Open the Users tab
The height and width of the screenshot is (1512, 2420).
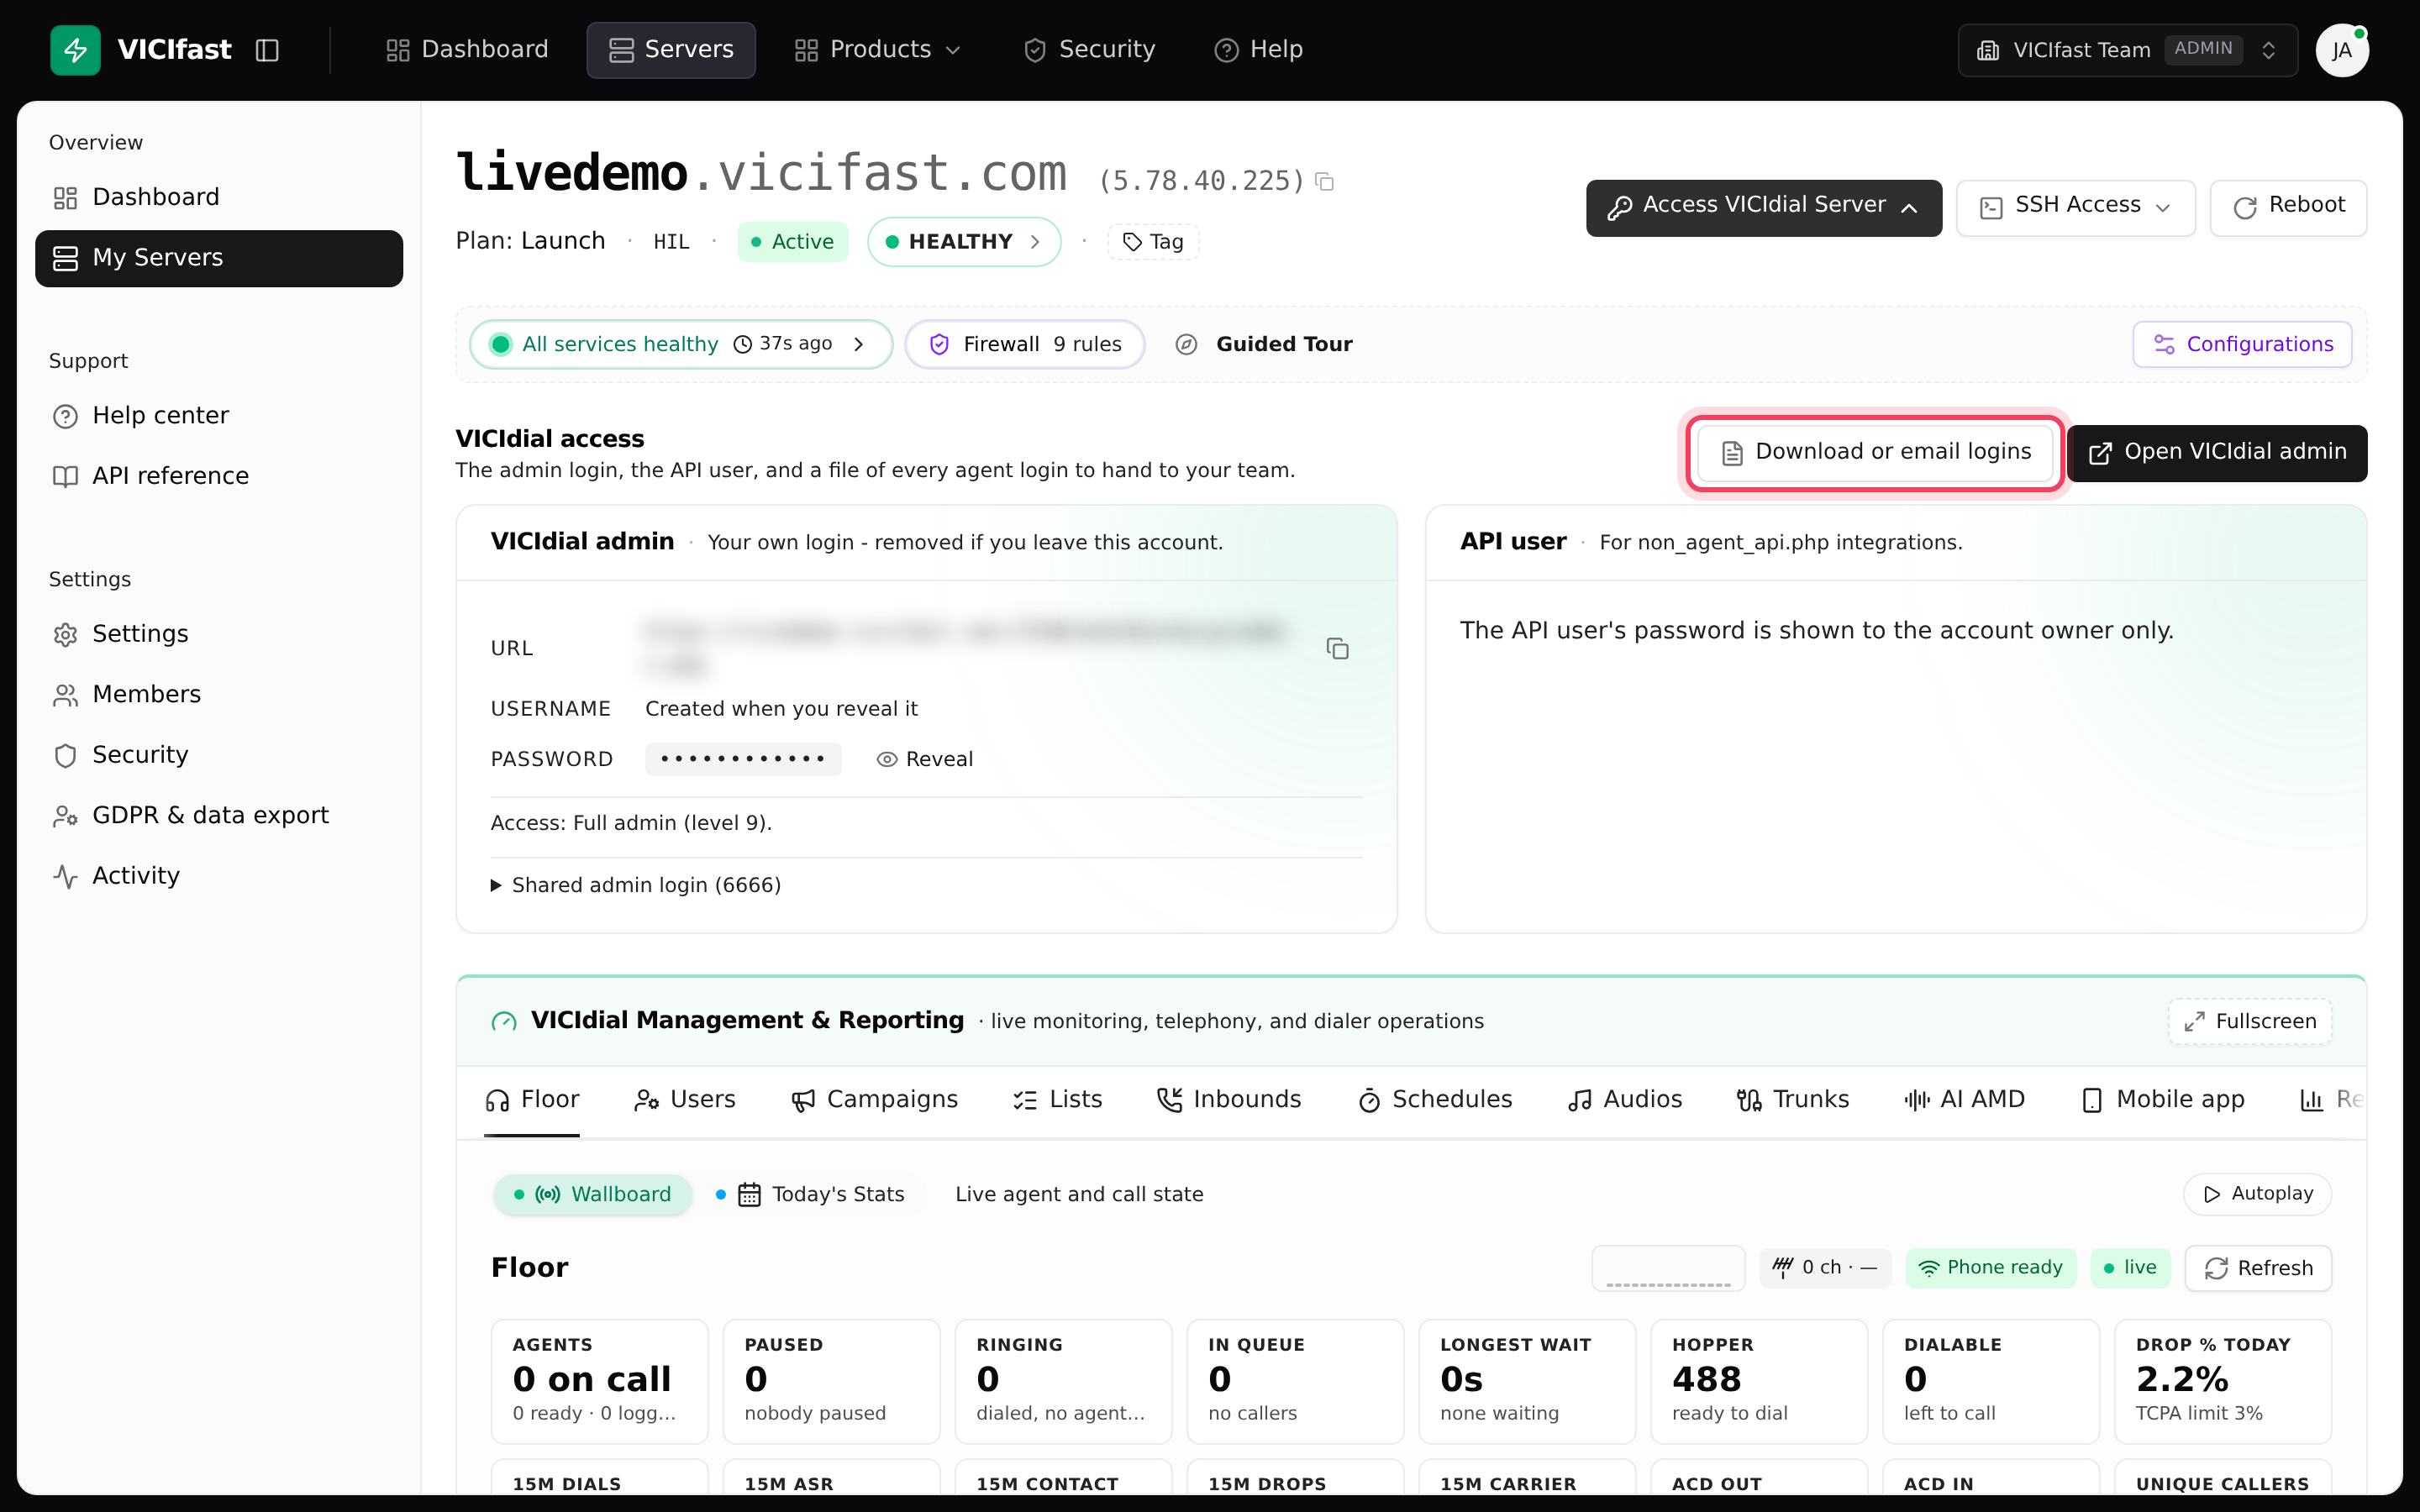click(x=685, y=1100)
